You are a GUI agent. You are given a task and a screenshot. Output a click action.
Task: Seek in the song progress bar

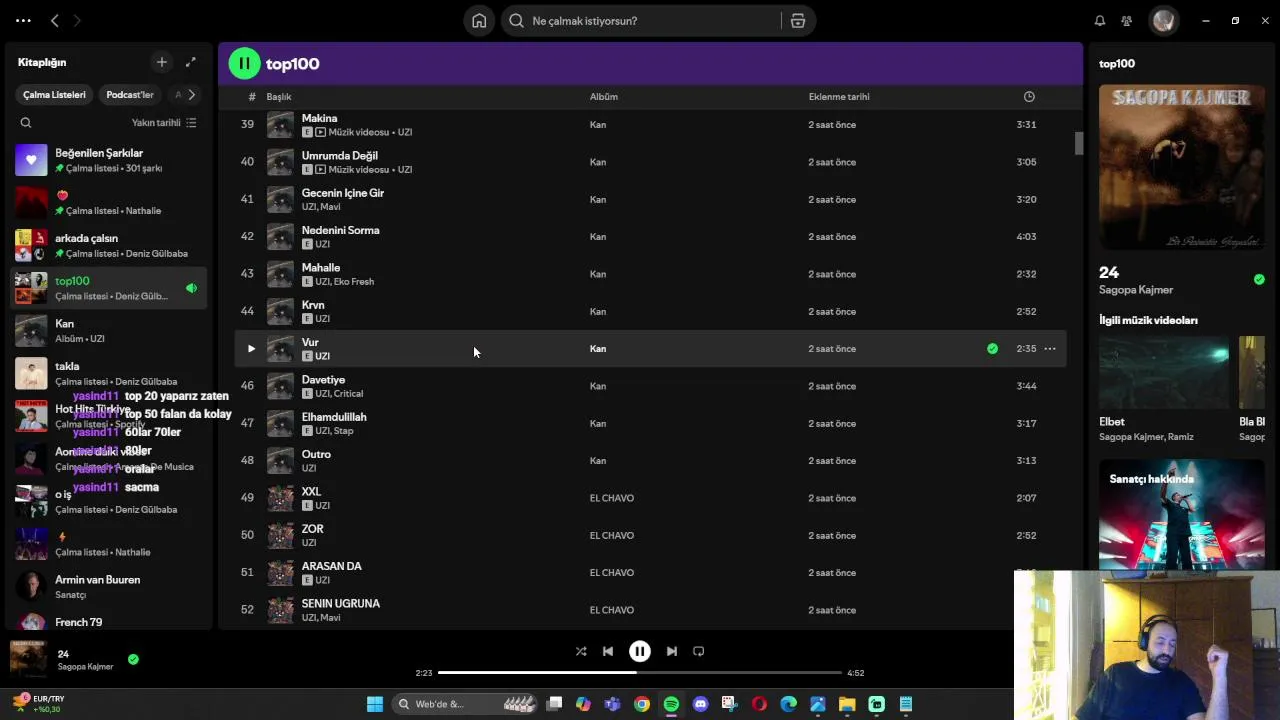coord(640,673)
